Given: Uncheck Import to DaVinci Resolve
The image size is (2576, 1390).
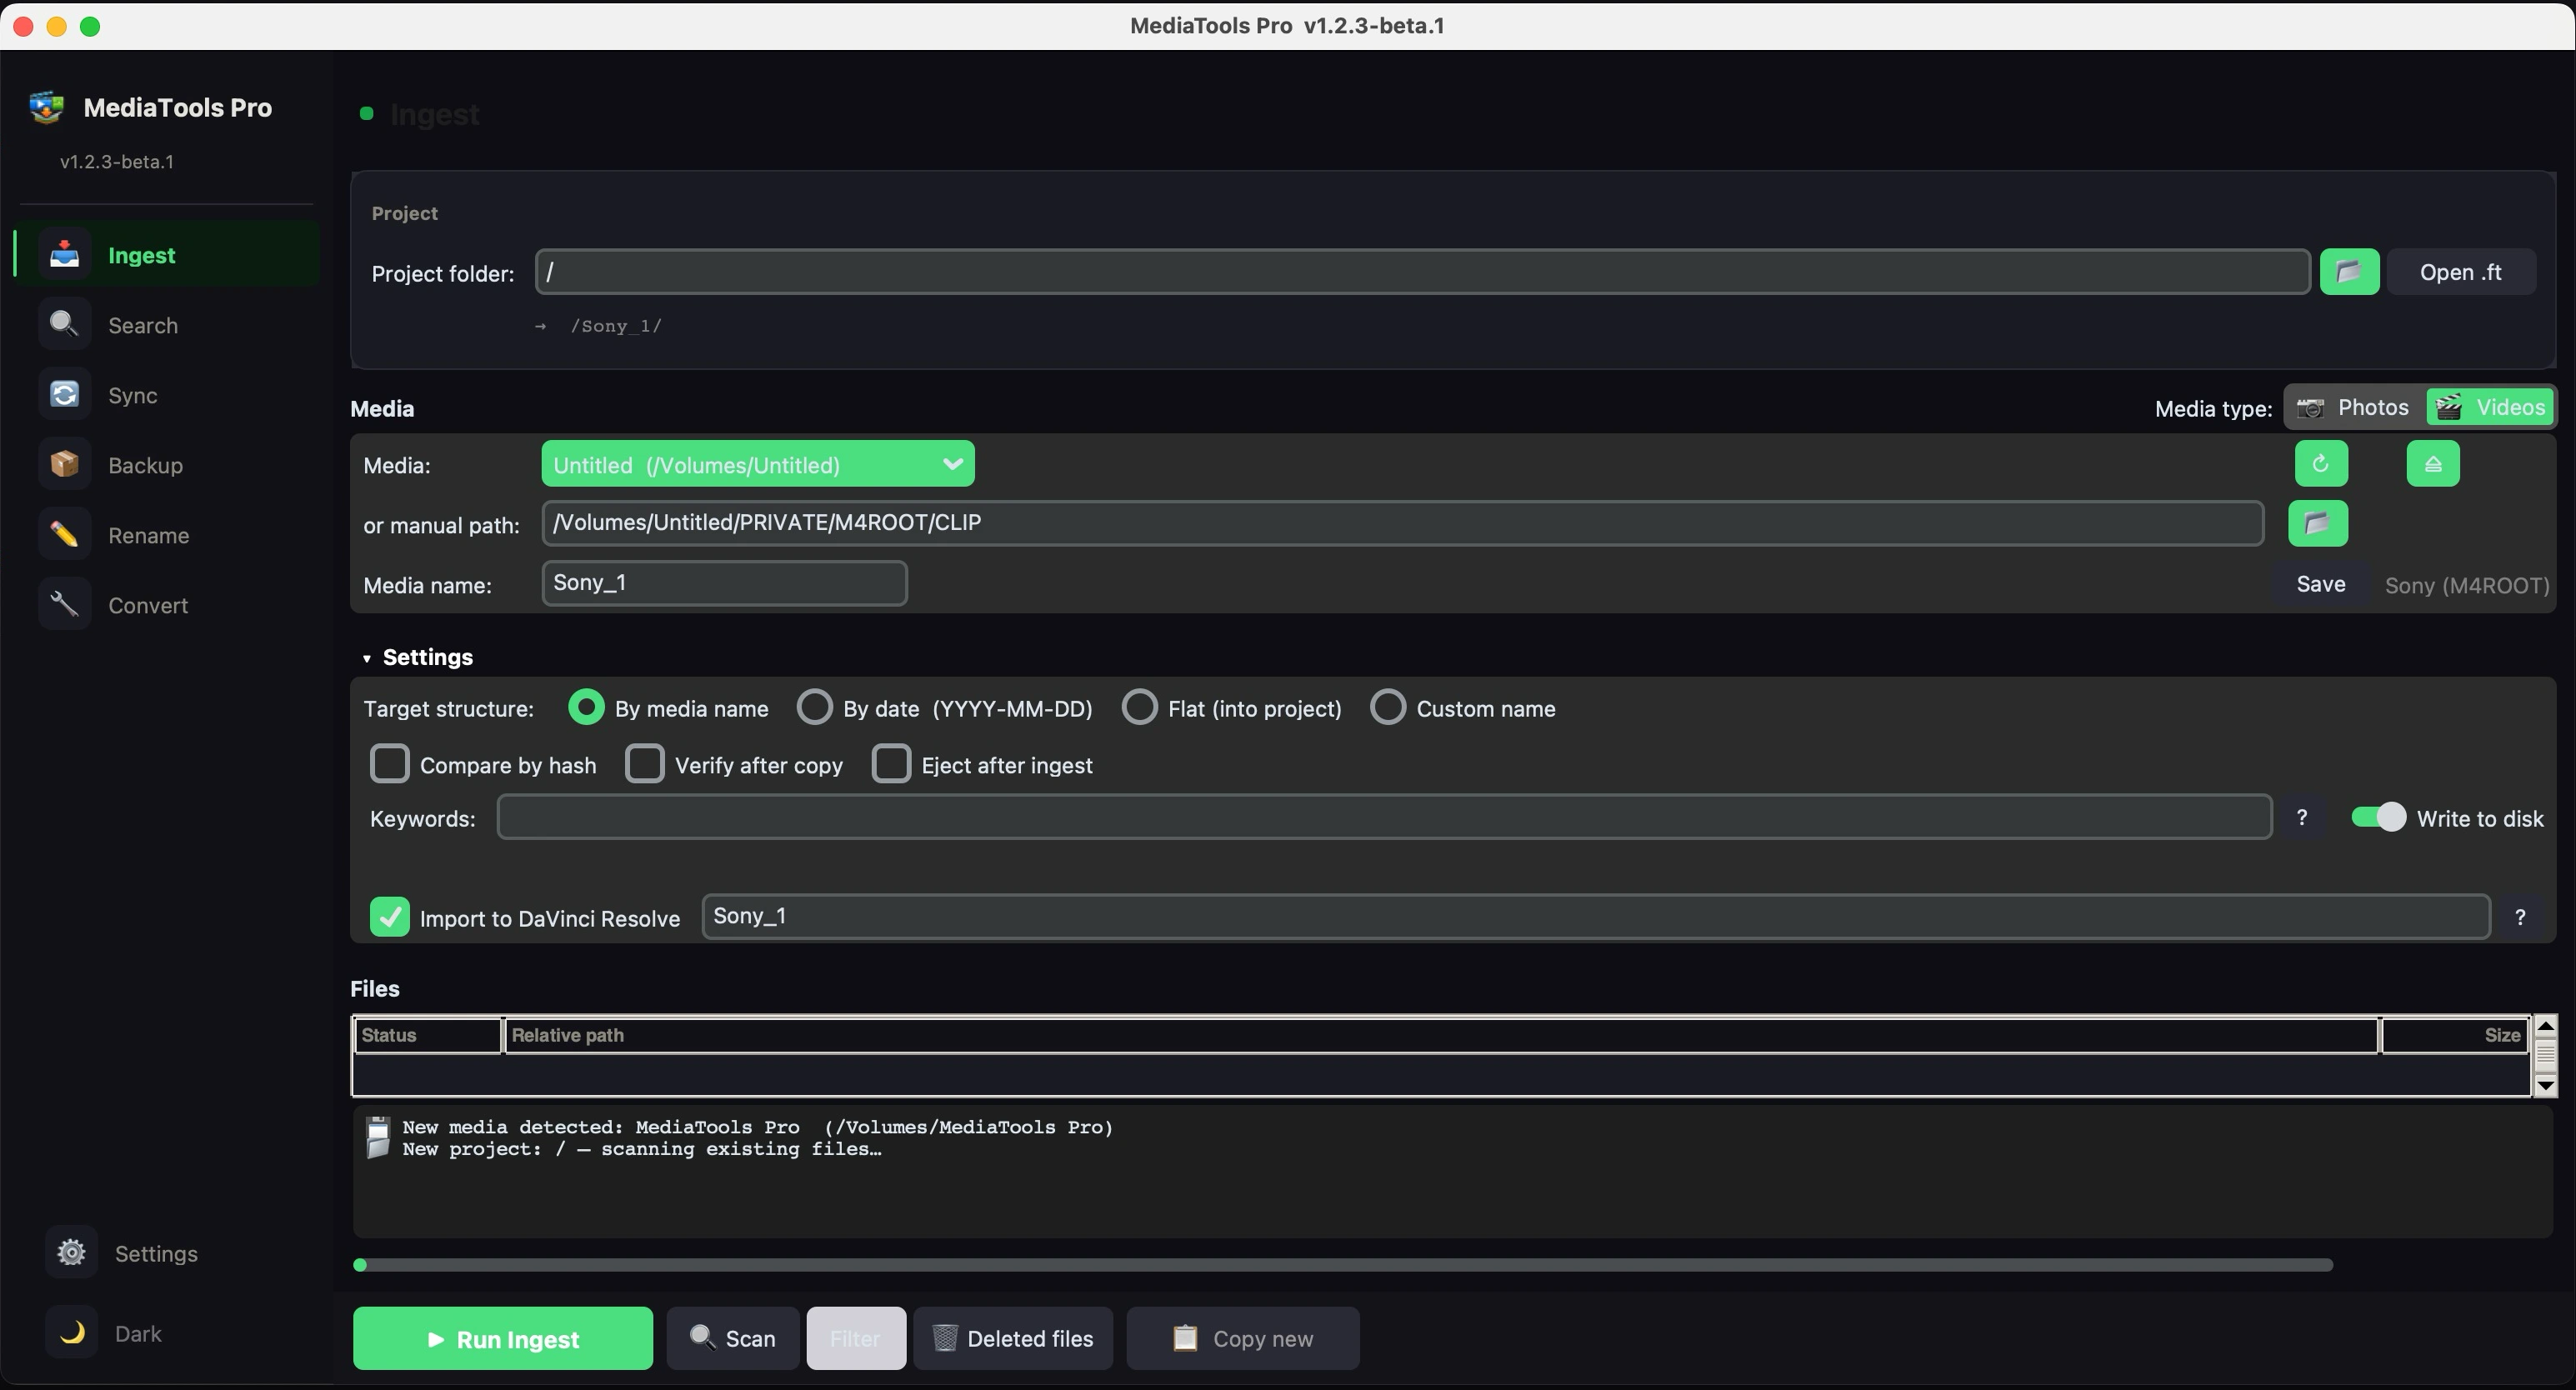Looking at the screenshot, I should tap(390, 917).
